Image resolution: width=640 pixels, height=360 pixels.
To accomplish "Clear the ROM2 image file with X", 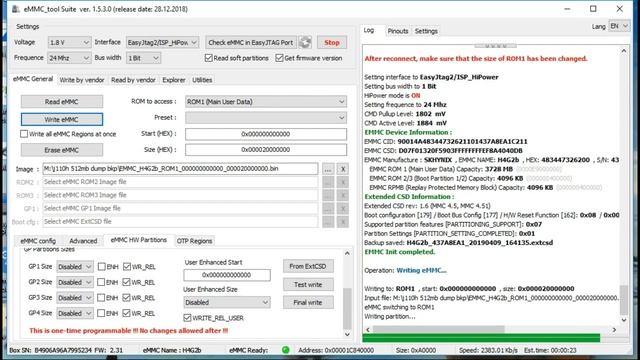I will click(343, 182).
